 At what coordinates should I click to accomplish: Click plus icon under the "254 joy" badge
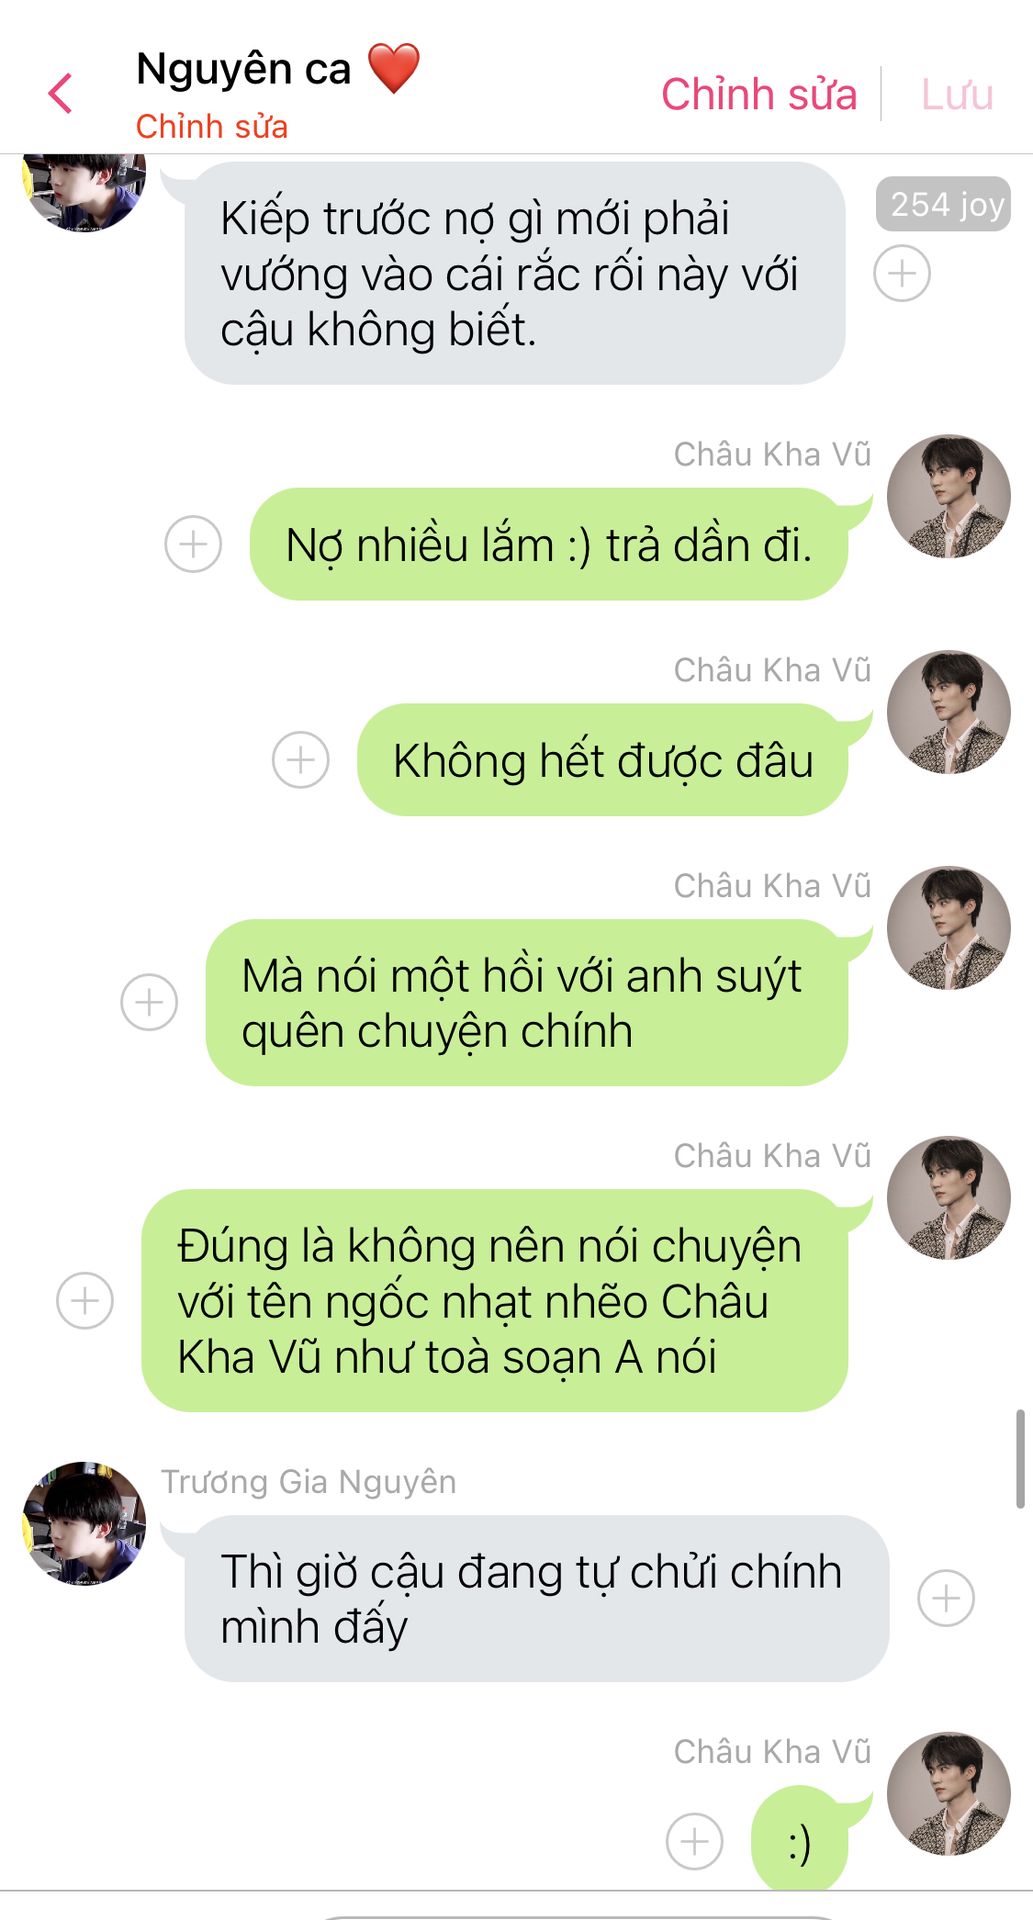[902, 273]
